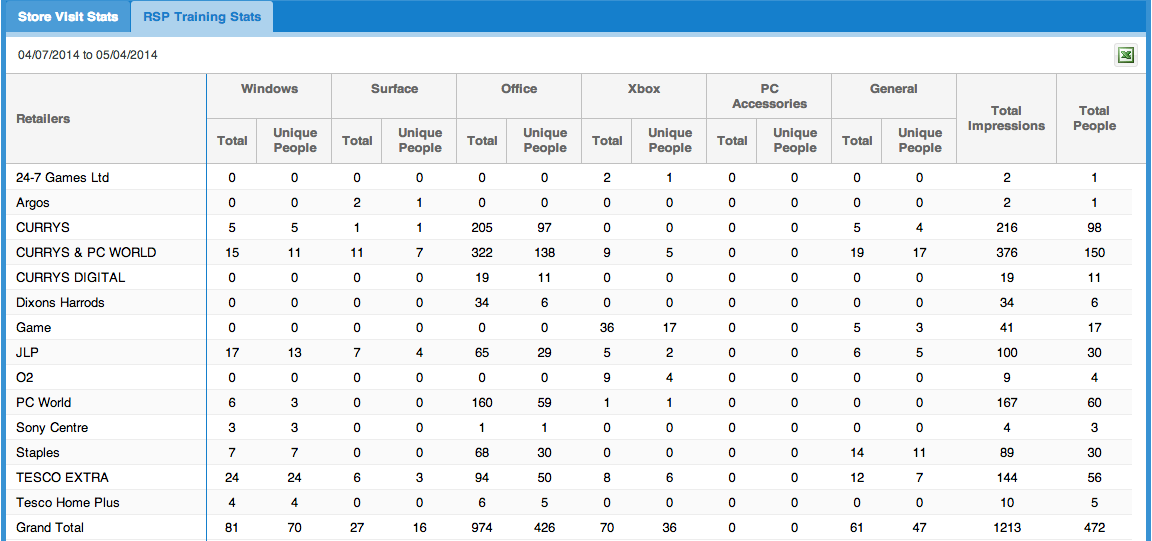Click the Retailers column header
Screen dimensions: 1152x541
[43, 119]
